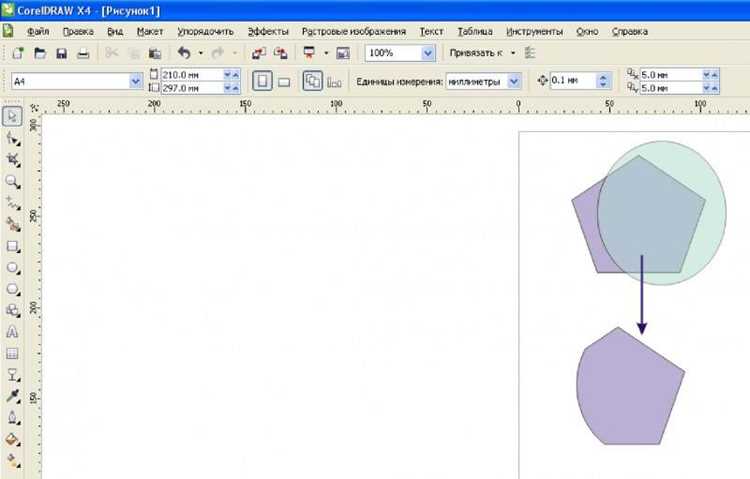
Task: Save the current drawing
Action: [x=61, y=53]
